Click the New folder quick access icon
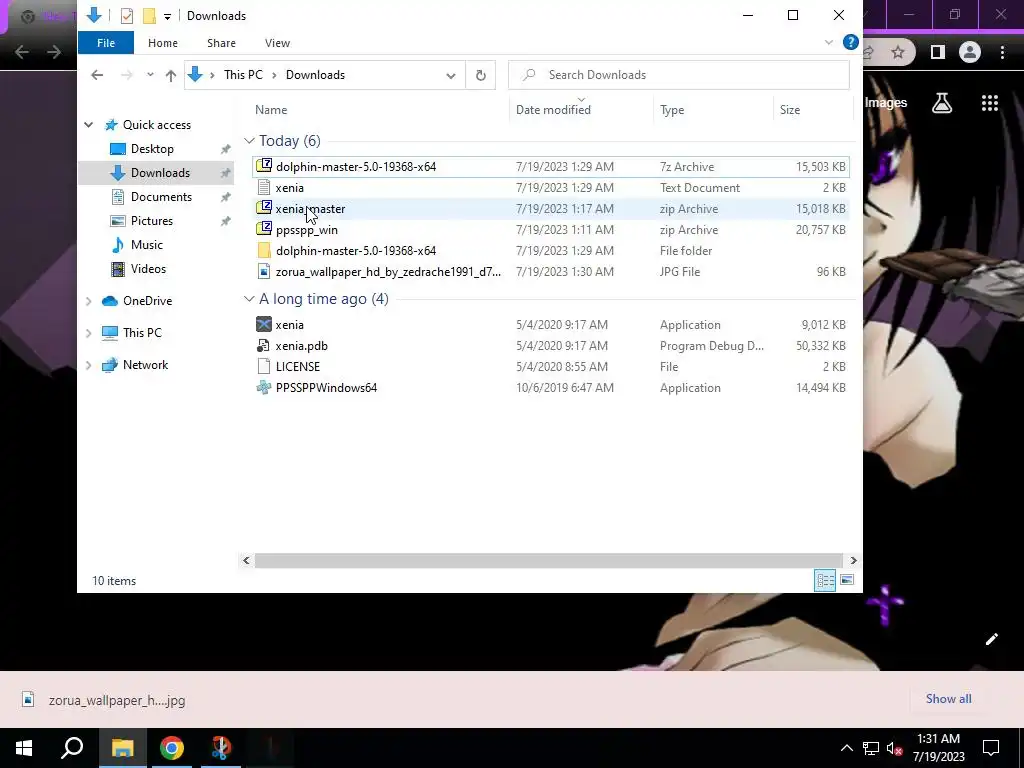1024x768 pixels. pyautogui.click(x=150, y=16)
